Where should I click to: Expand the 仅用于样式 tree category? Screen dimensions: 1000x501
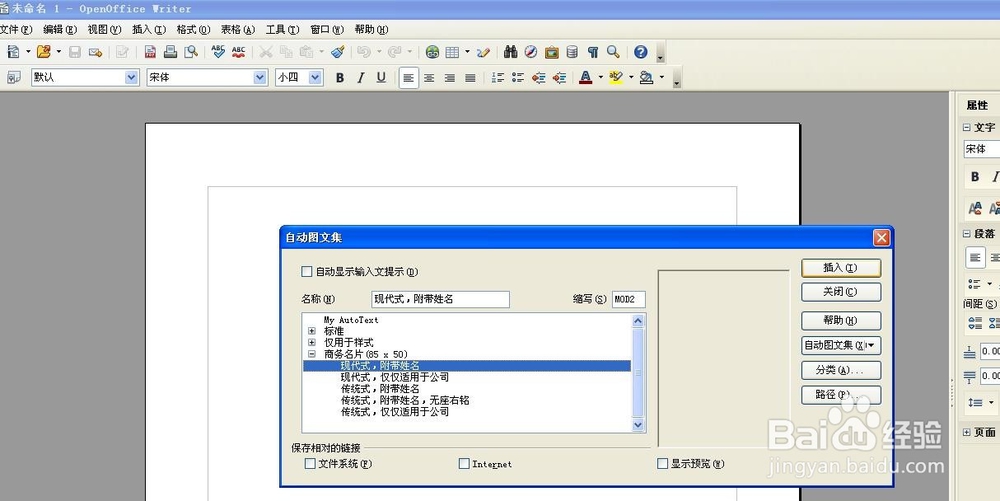312,342
